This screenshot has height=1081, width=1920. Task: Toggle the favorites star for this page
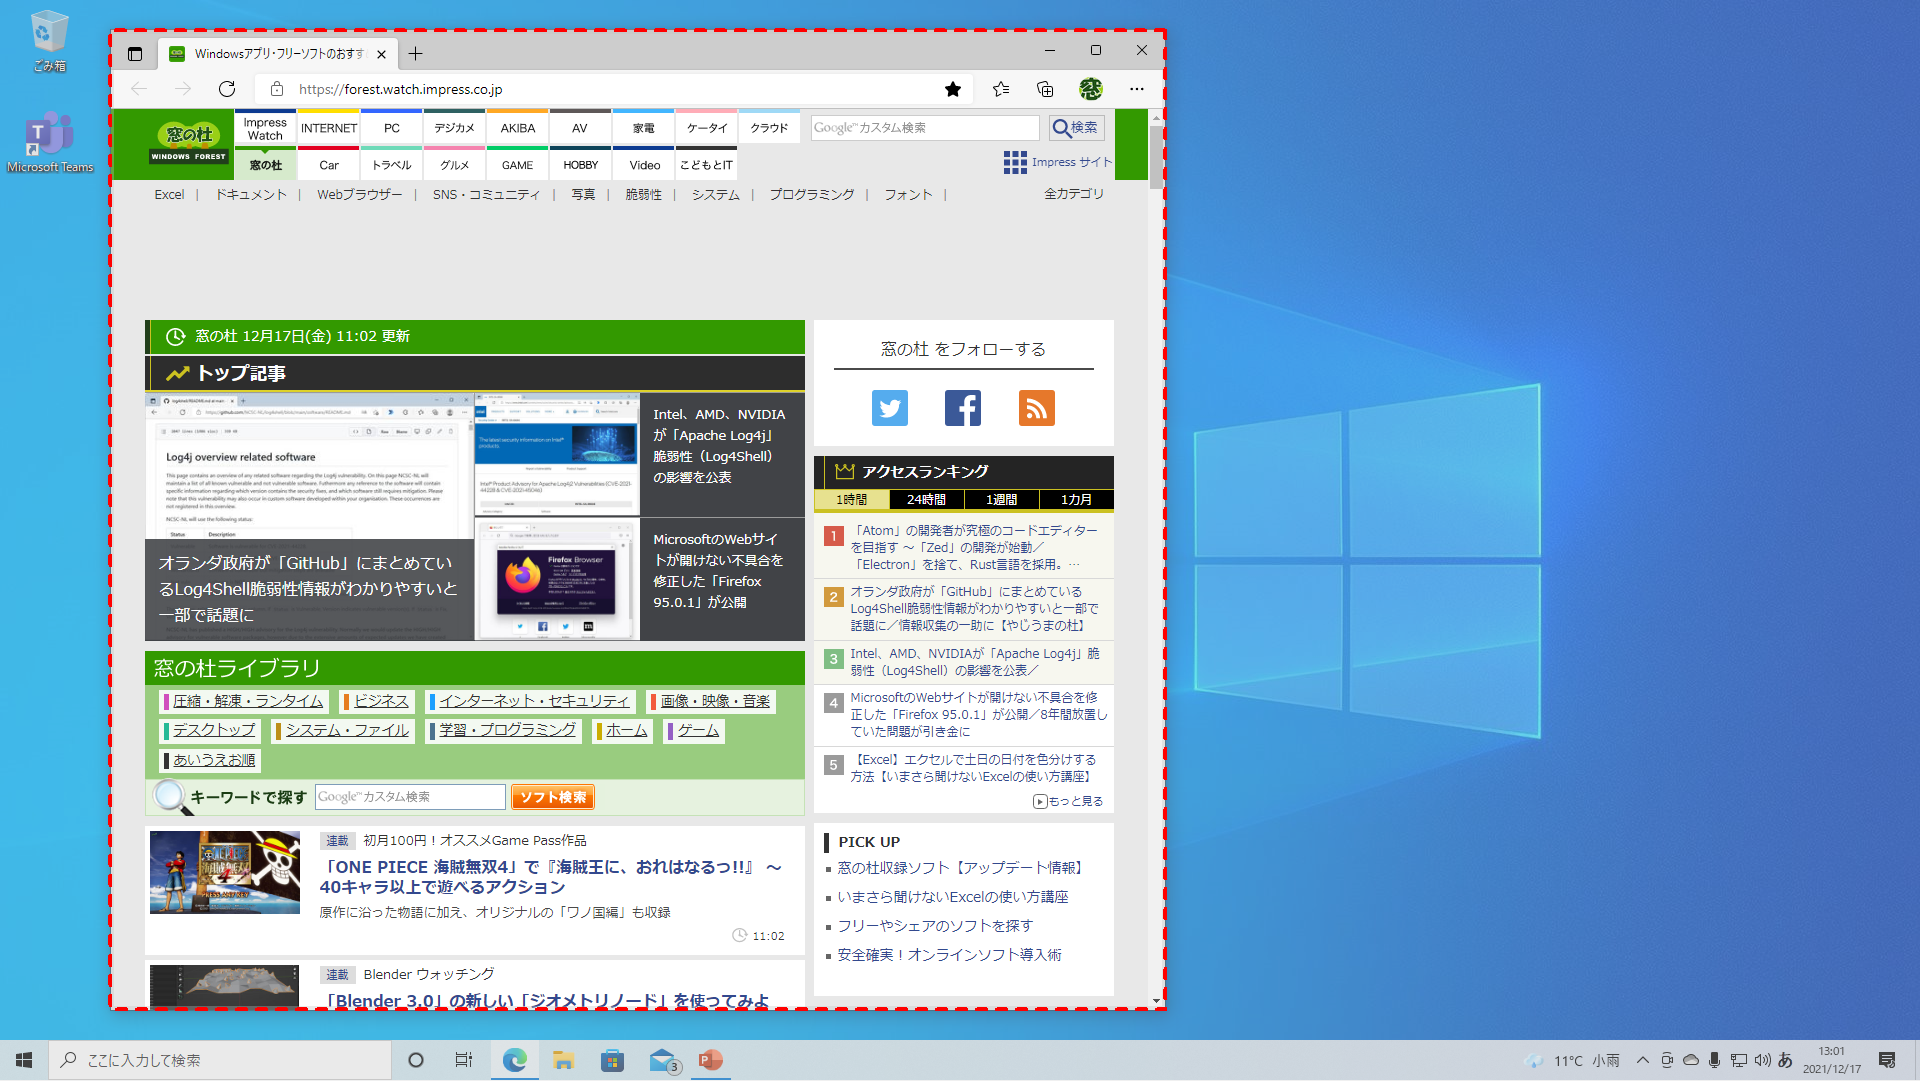pos(952,89)
